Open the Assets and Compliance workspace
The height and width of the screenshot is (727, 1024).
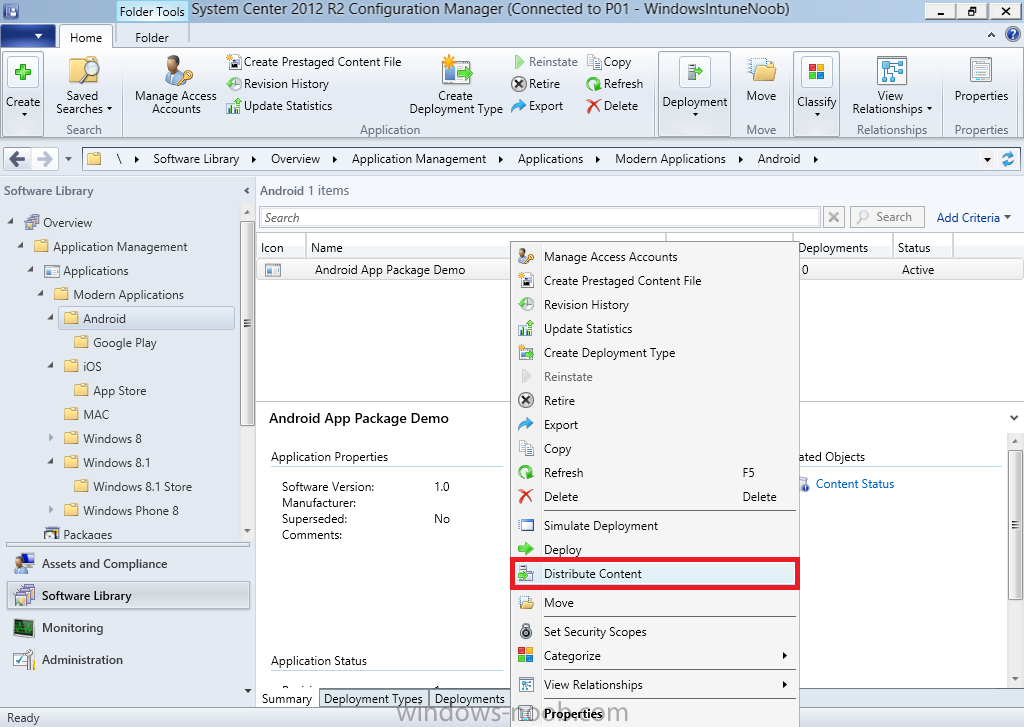[128, 563]
